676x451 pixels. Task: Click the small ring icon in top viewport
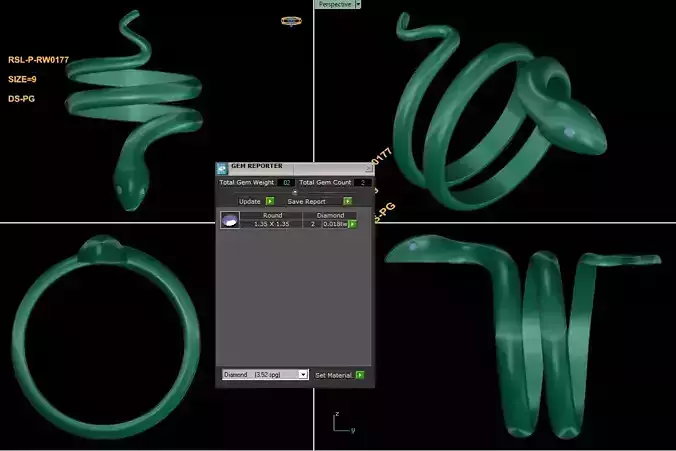(x=291, y=21)
